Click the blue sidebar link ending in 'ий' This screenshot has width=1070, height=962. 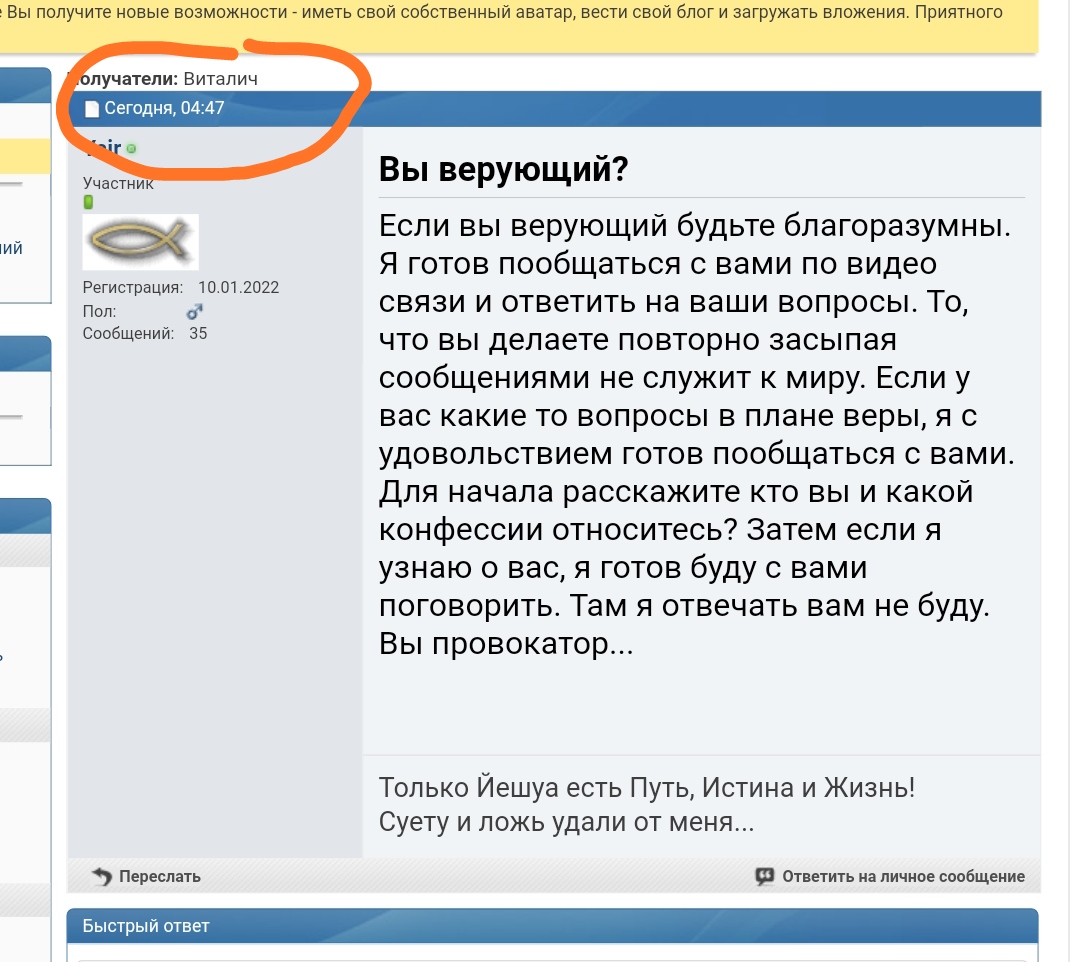tap(11, 248)
